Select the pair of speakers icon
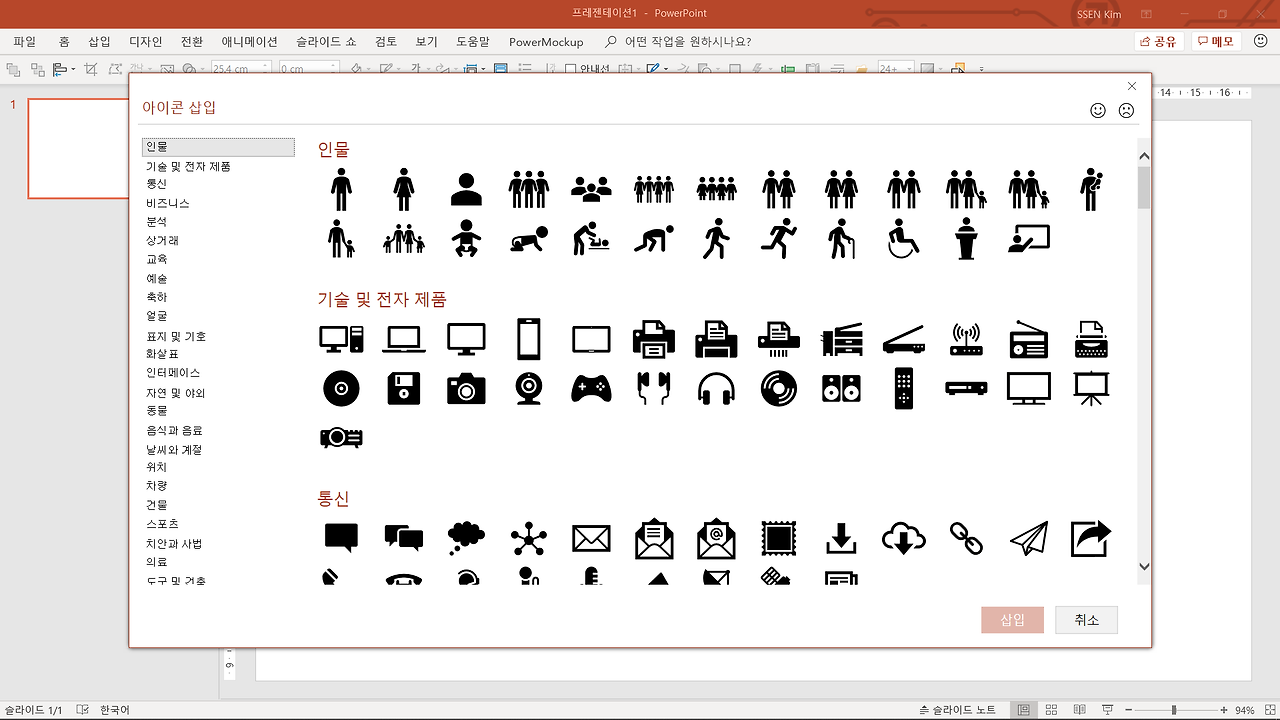 pos(841,388)
